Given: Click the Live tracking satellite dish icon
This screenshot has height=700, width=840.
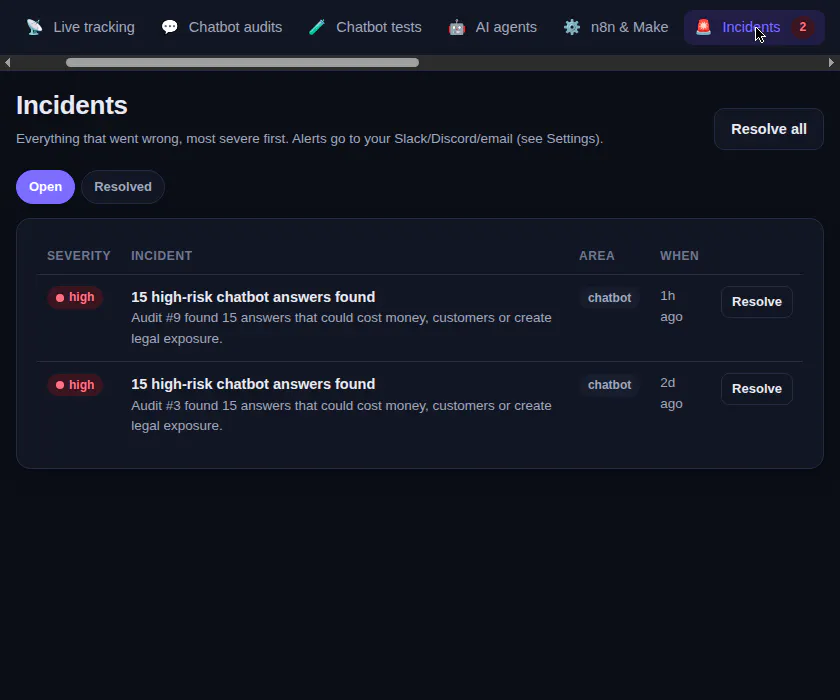Looking at the screenshot, I should click(x=34, y=27).
